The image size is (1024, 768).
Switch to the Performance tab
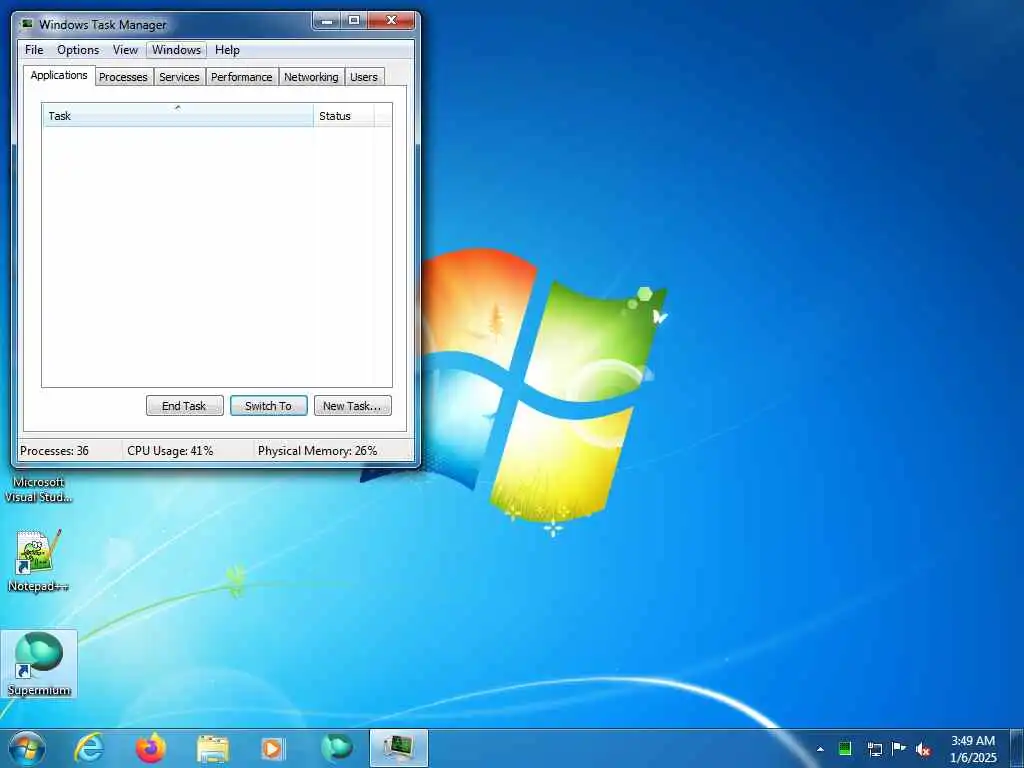(242, 77)
